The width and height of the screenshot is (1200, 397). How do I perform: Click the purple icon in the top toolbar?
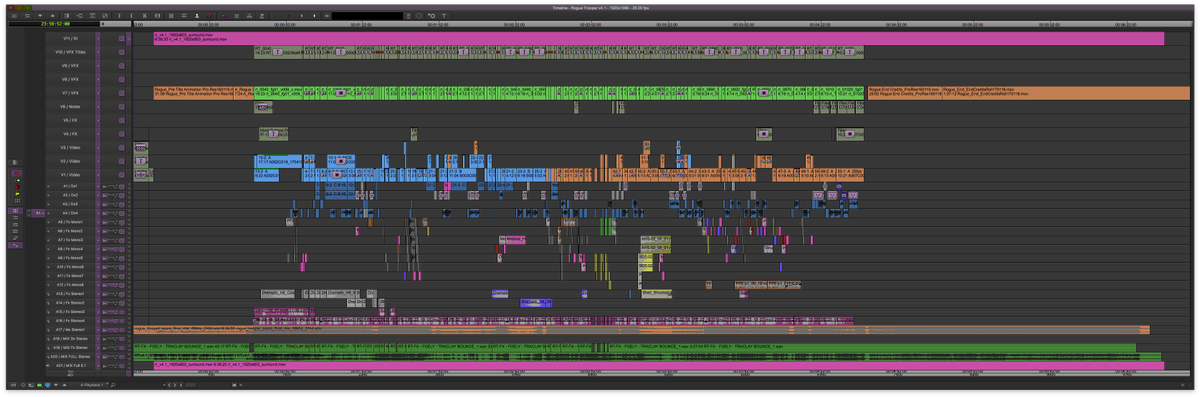223,15
